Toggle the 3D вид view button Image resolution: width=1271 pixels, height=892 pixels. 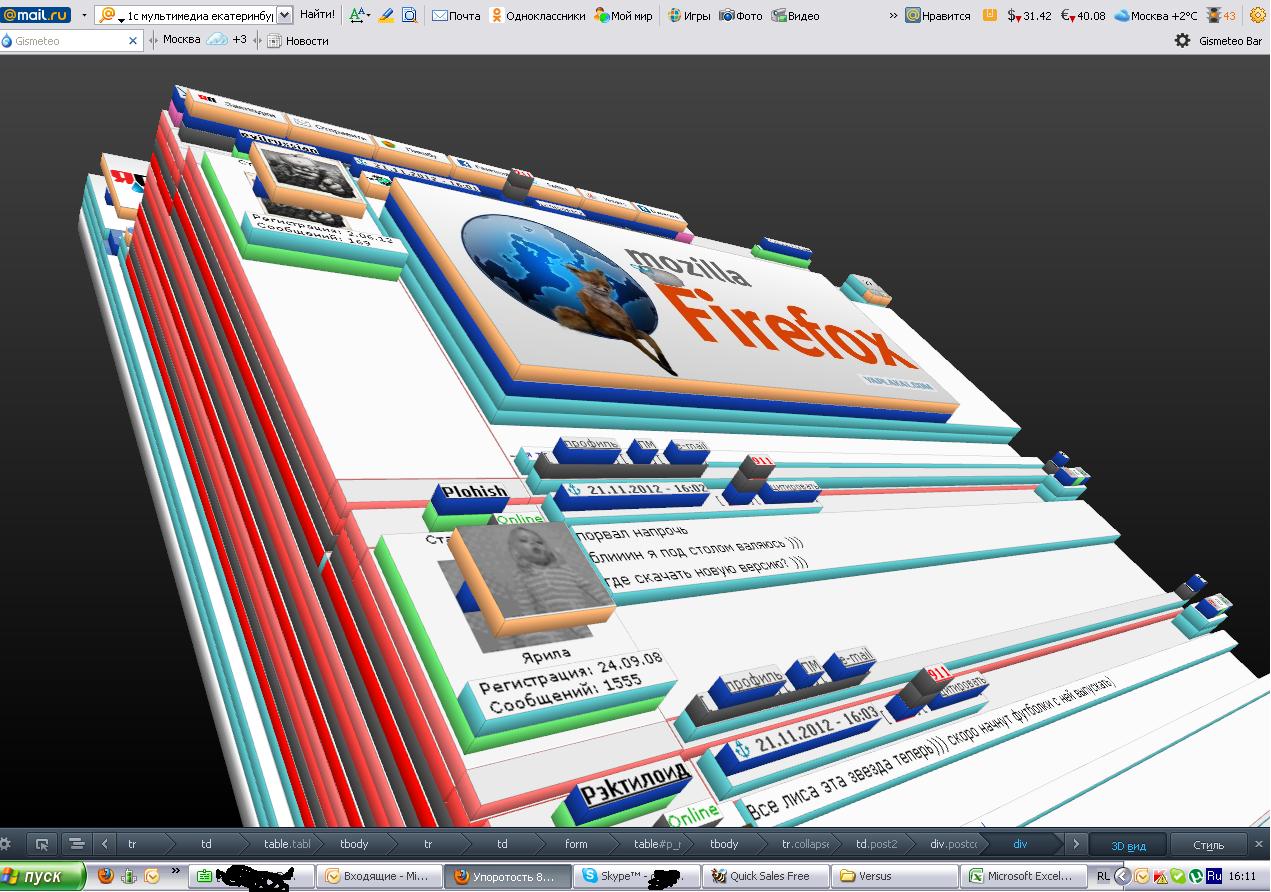(x=1128, y=845)
